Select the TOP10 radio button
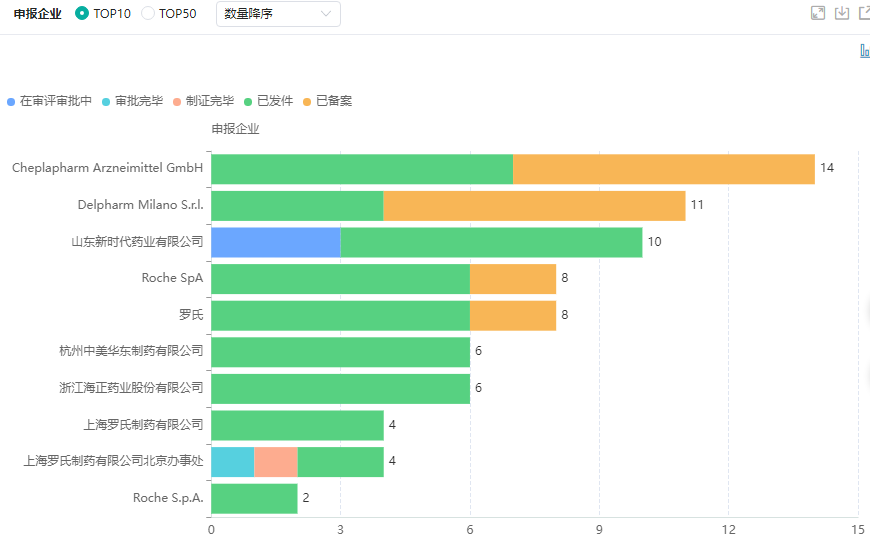 click(x=82, y=14)
